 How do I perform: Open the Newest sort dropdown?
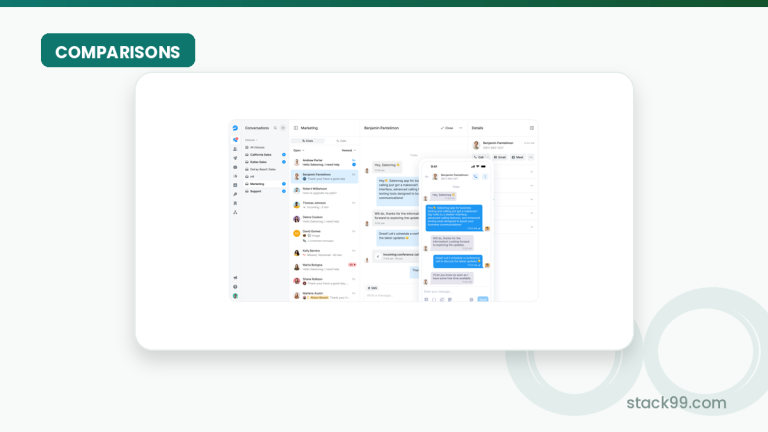coord(349,150)
